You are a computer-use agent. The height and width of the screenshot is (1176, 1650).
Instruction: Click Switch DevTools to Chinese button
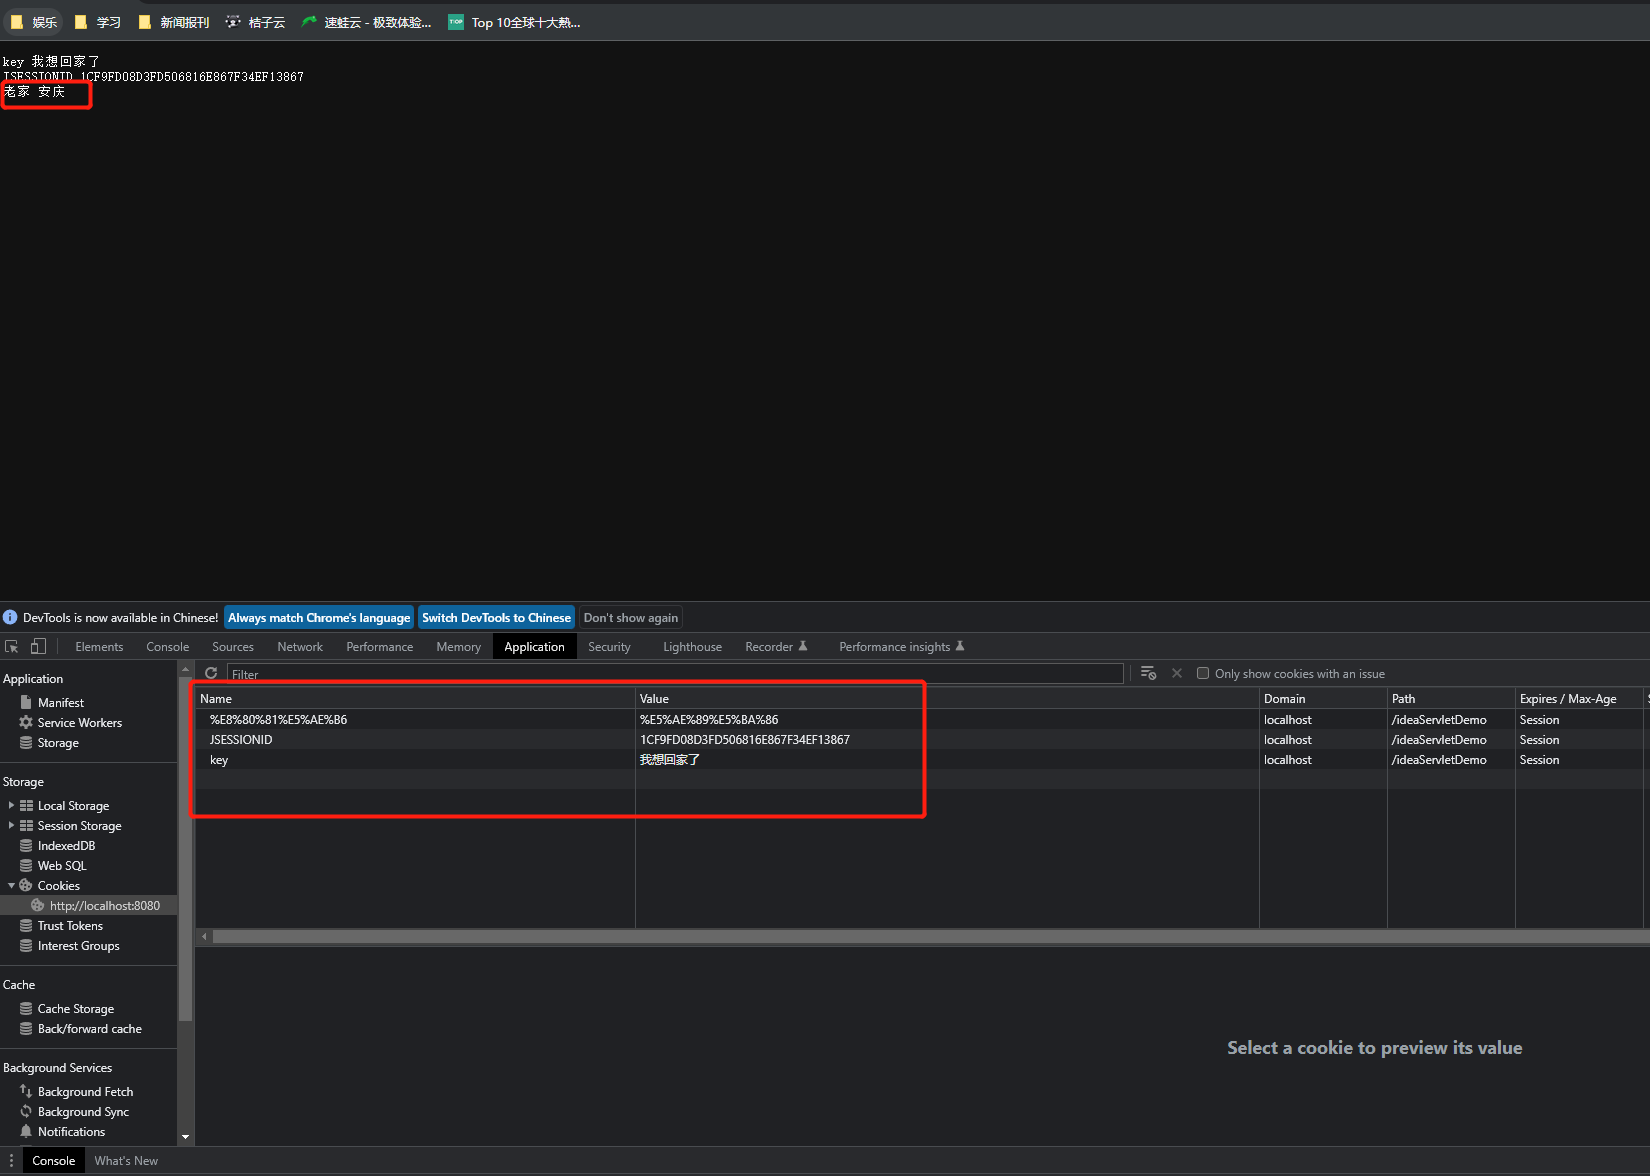pos(496,617)
